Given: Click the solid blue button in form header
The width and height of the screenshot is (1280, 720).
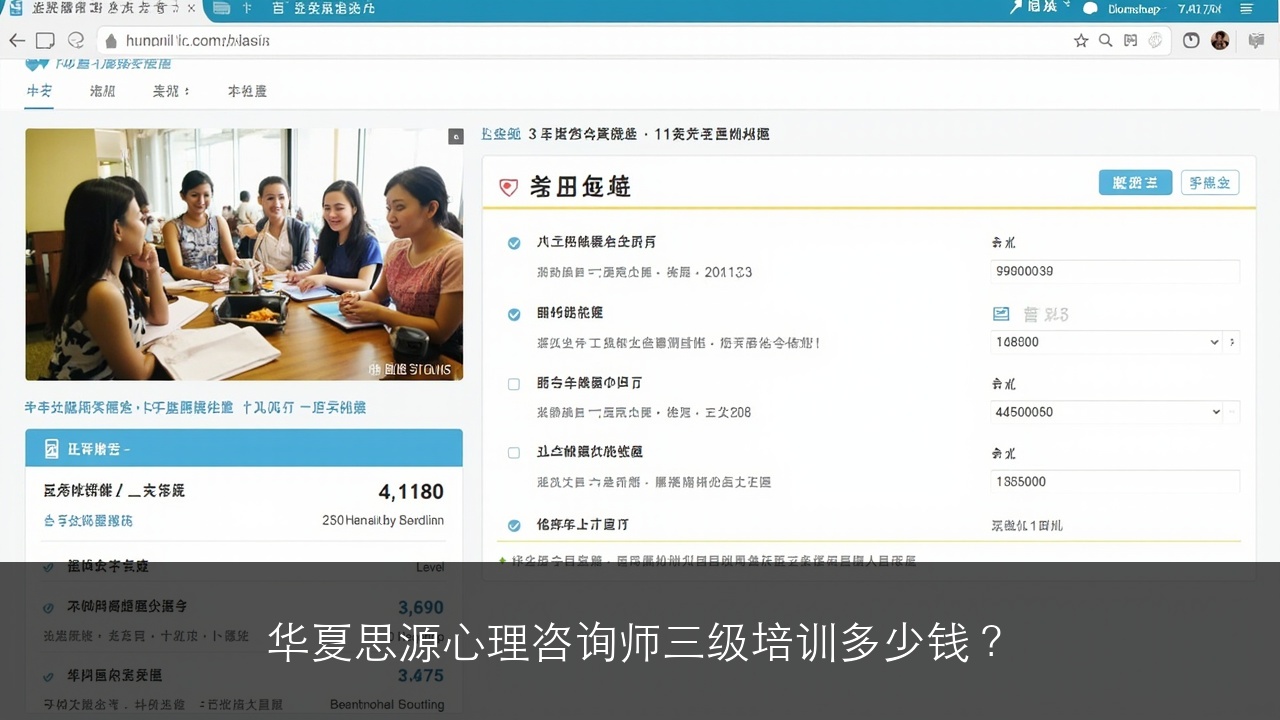Looking at the screenshot, I should (x=1135, y=182).
